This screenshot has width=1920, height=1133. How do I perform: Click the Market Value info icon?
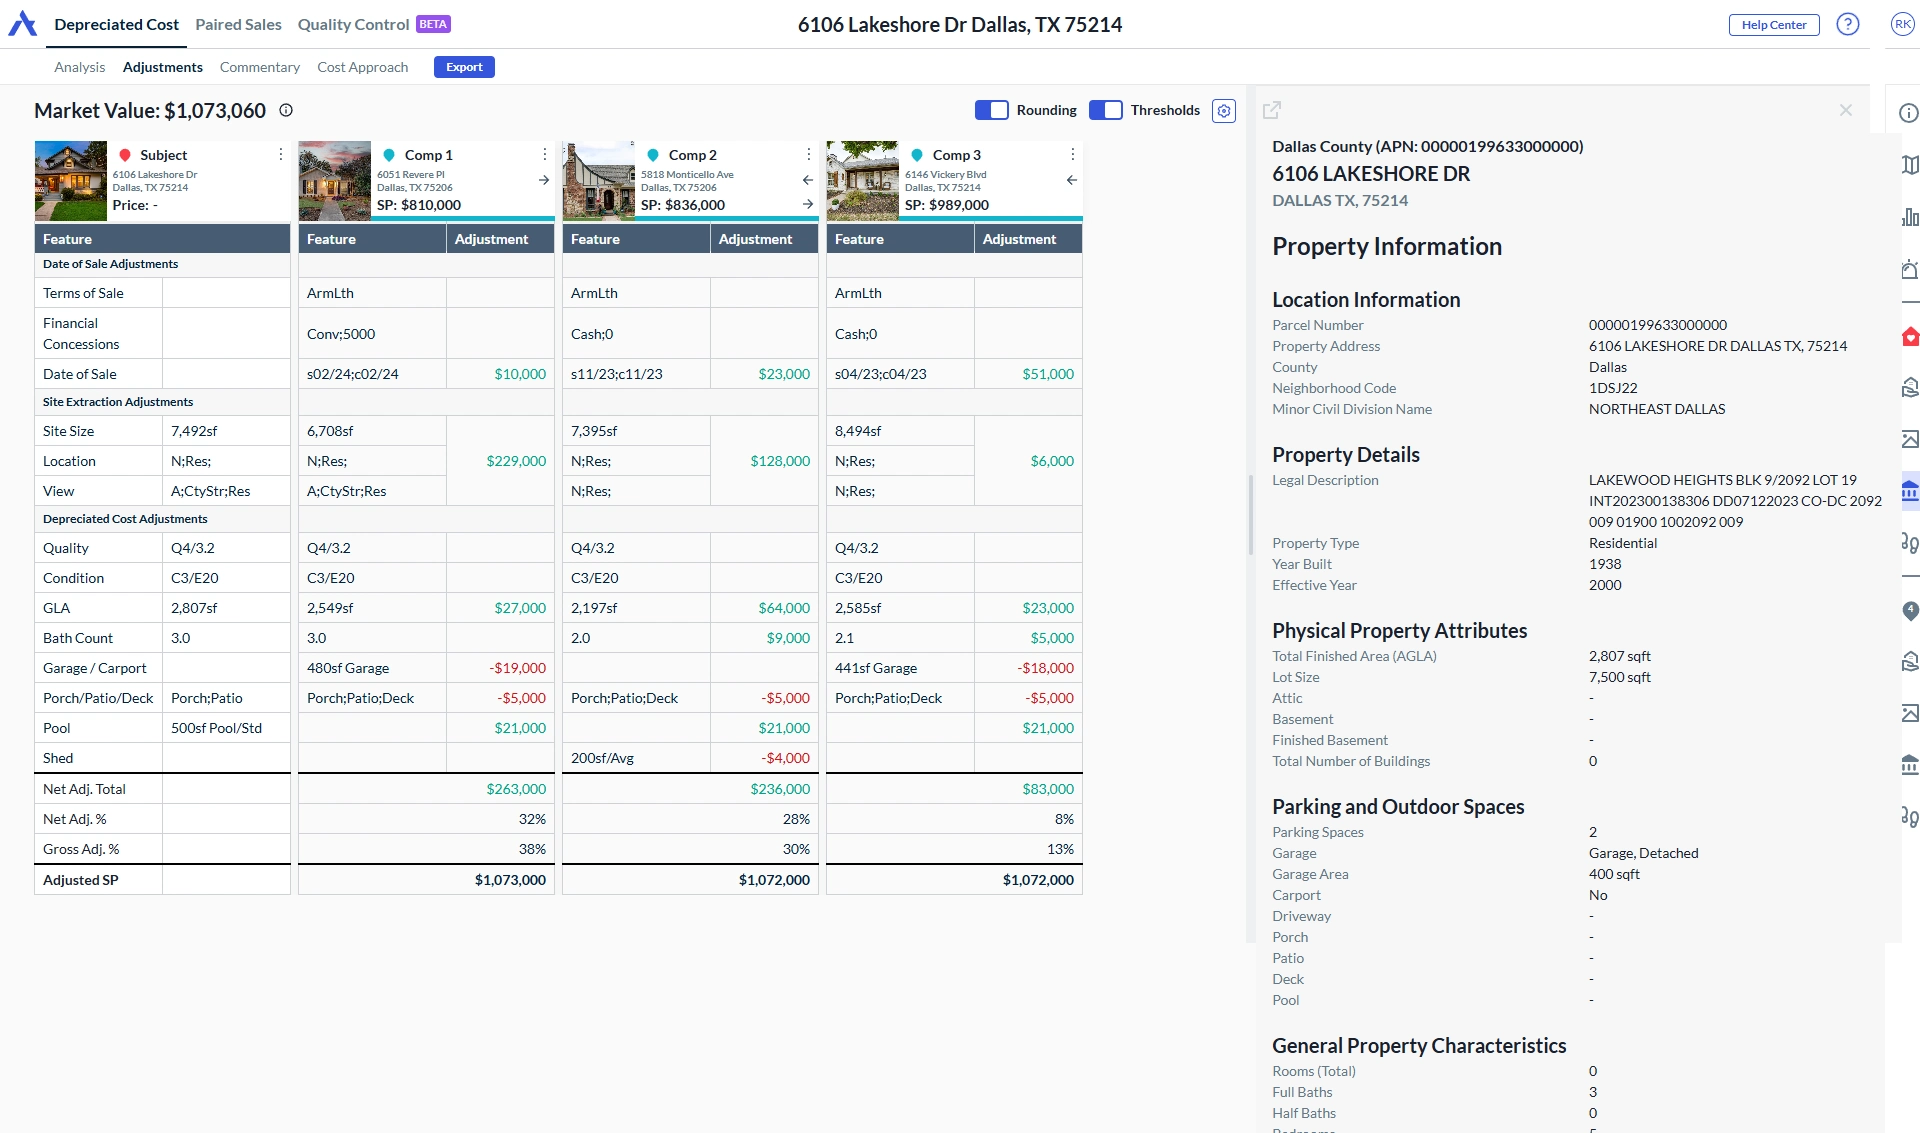coord(286,111)
